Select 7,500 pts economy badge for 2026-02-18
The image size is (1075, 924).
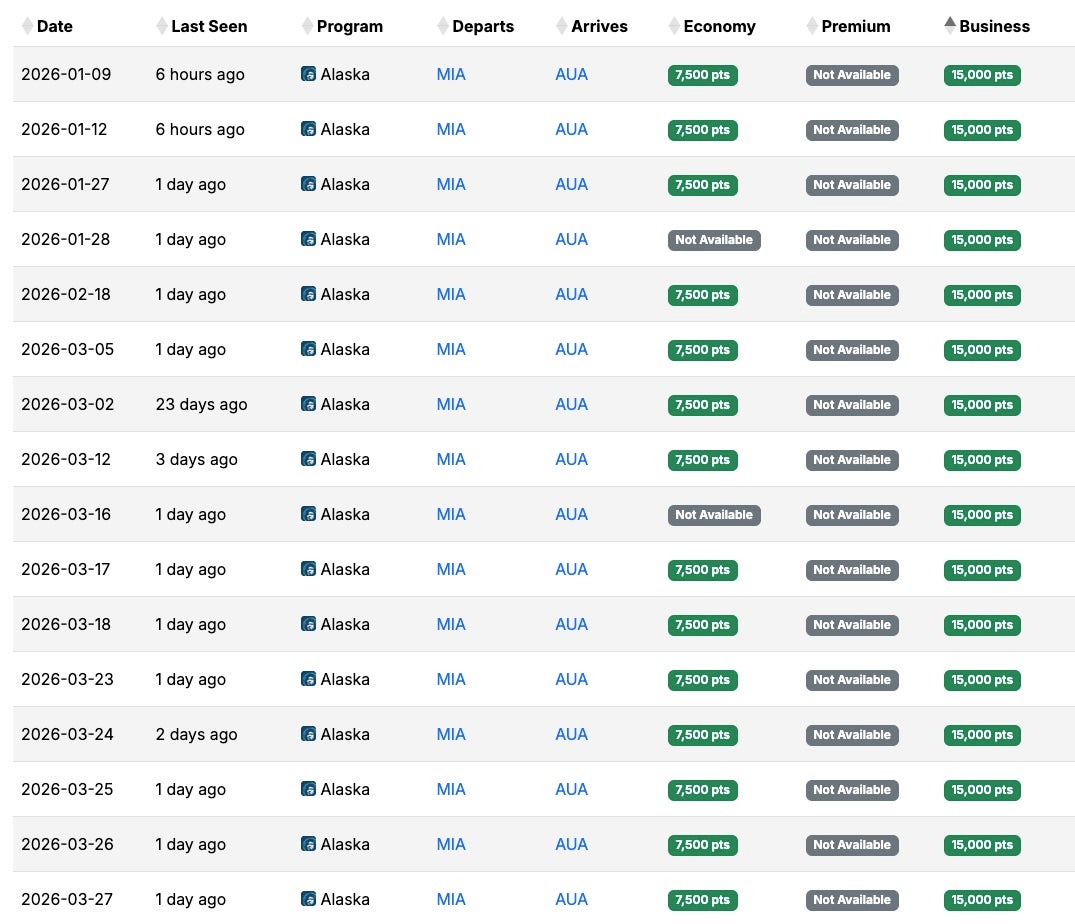point(702,295)
